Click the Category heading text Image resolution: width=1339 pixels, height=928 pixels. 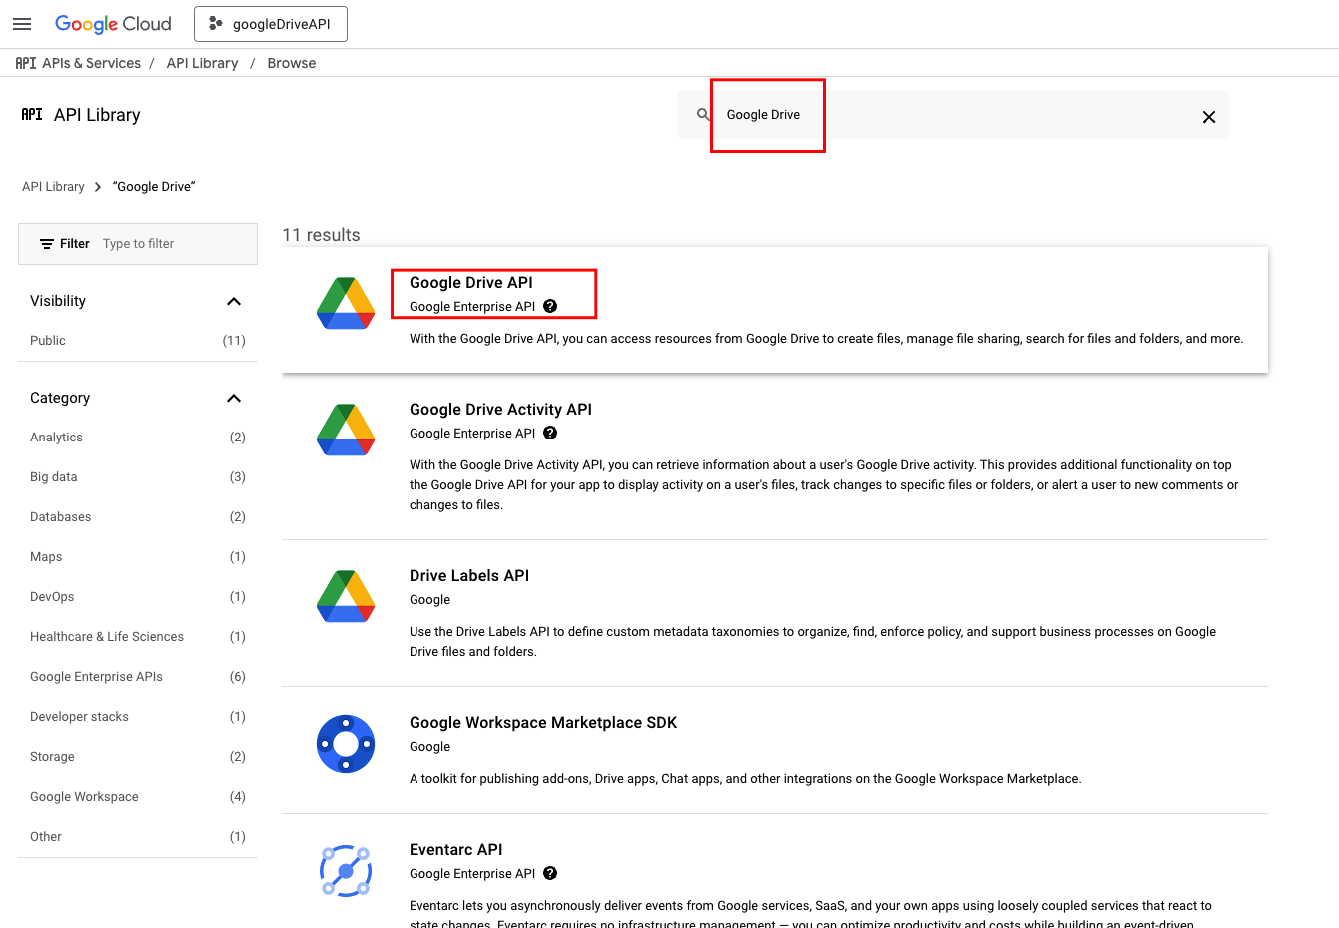(x=60, y=398)
